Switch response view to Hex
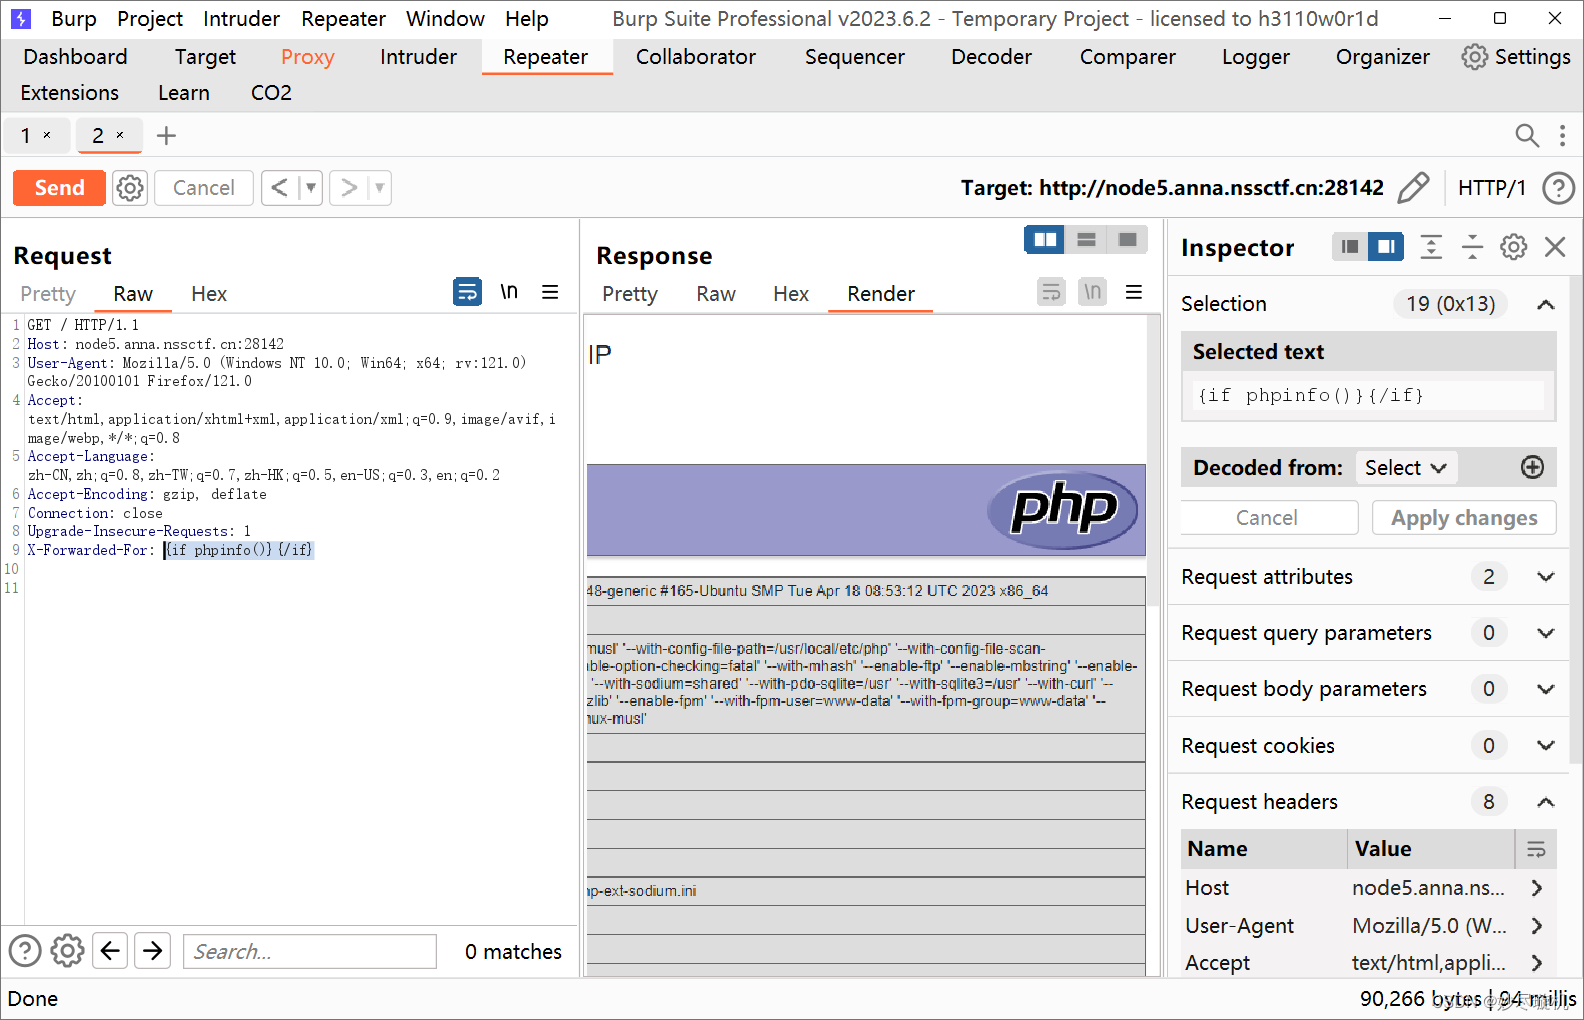The image size is (1584, 1020). 791,294
